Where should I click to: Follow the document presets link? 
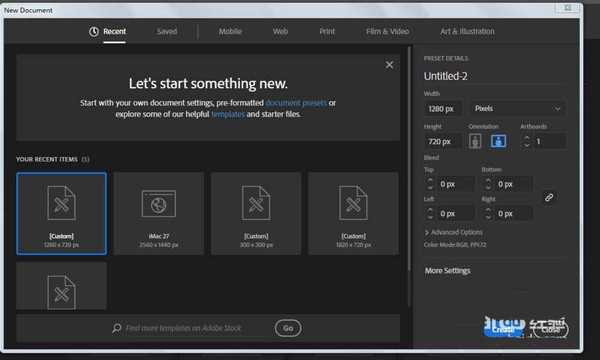(x=296, y=103)
